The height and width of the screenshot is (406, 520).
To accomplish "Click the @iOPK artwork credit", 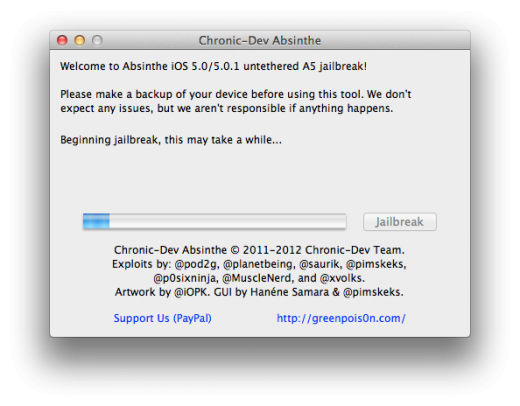I will [192, 292].
